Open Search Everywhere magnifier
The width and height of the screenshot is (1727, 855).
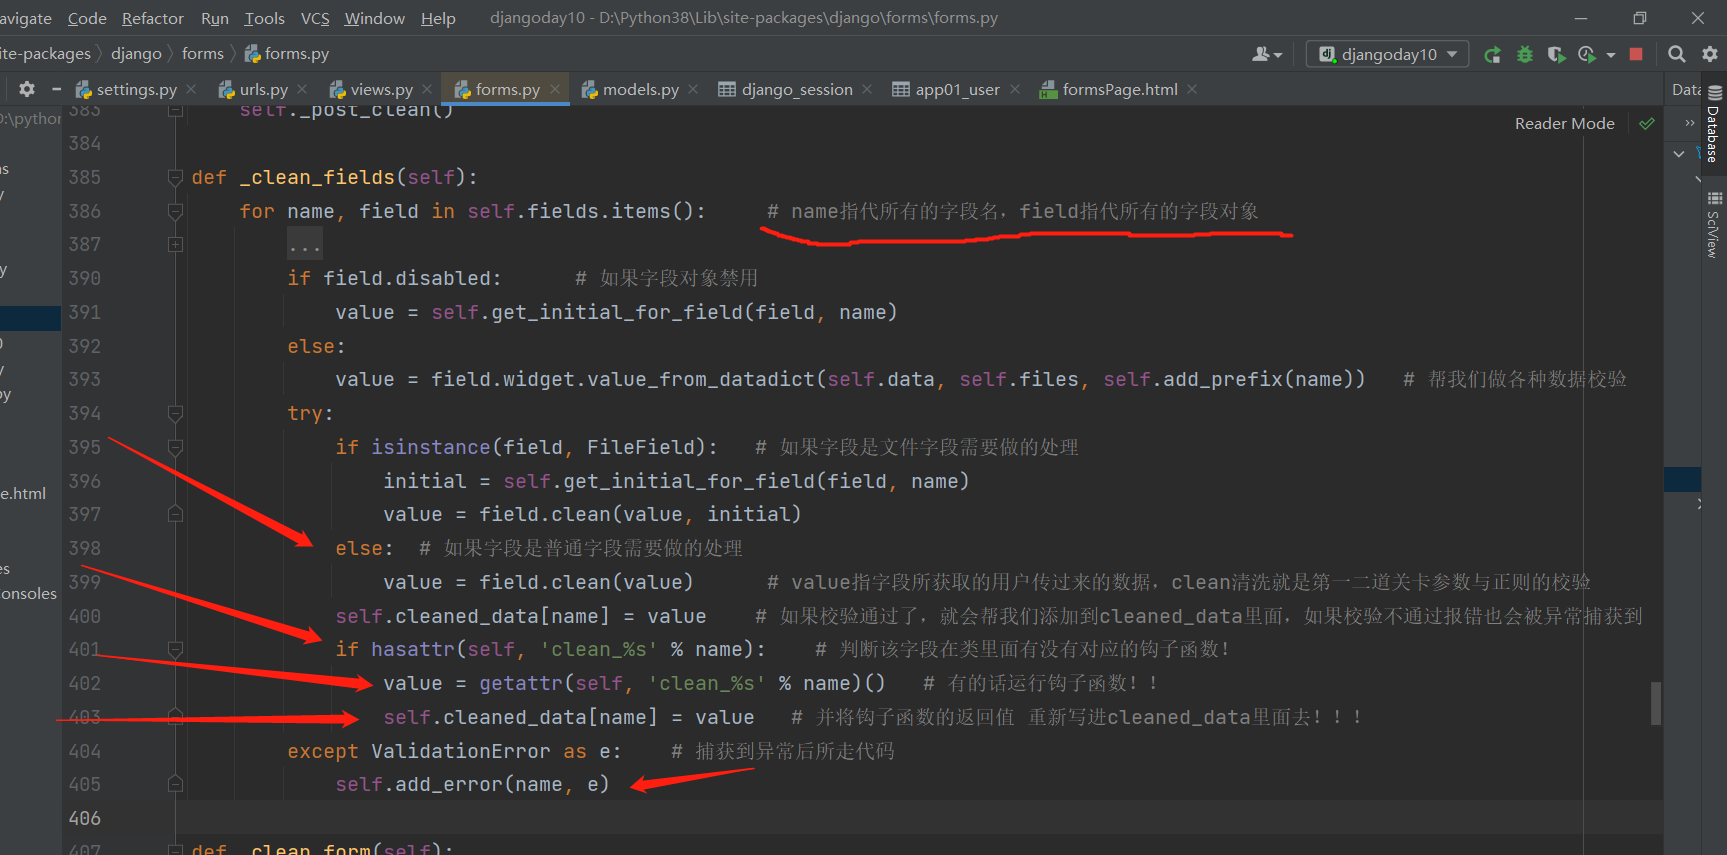click(1677, 54)
